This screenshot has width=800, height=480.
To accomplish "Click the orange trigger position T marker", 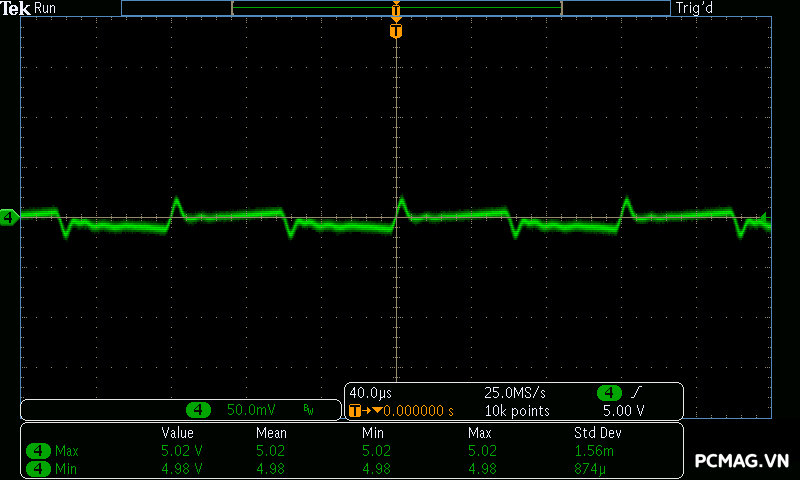I will click(x=396, y=31).
